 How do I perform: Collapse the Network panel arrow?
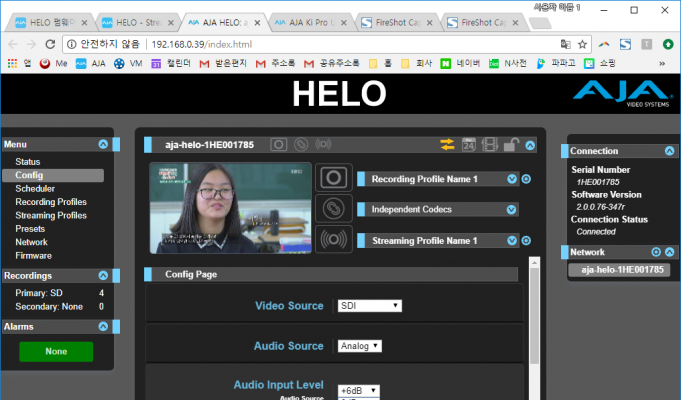point(669,252)
